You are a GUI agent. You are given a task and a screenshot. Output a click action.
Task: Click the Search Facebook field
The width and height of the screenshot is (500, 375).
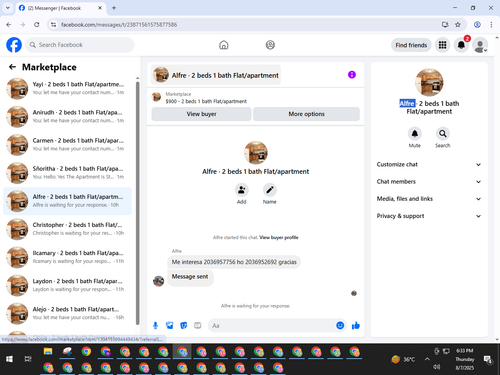[80, 45]
